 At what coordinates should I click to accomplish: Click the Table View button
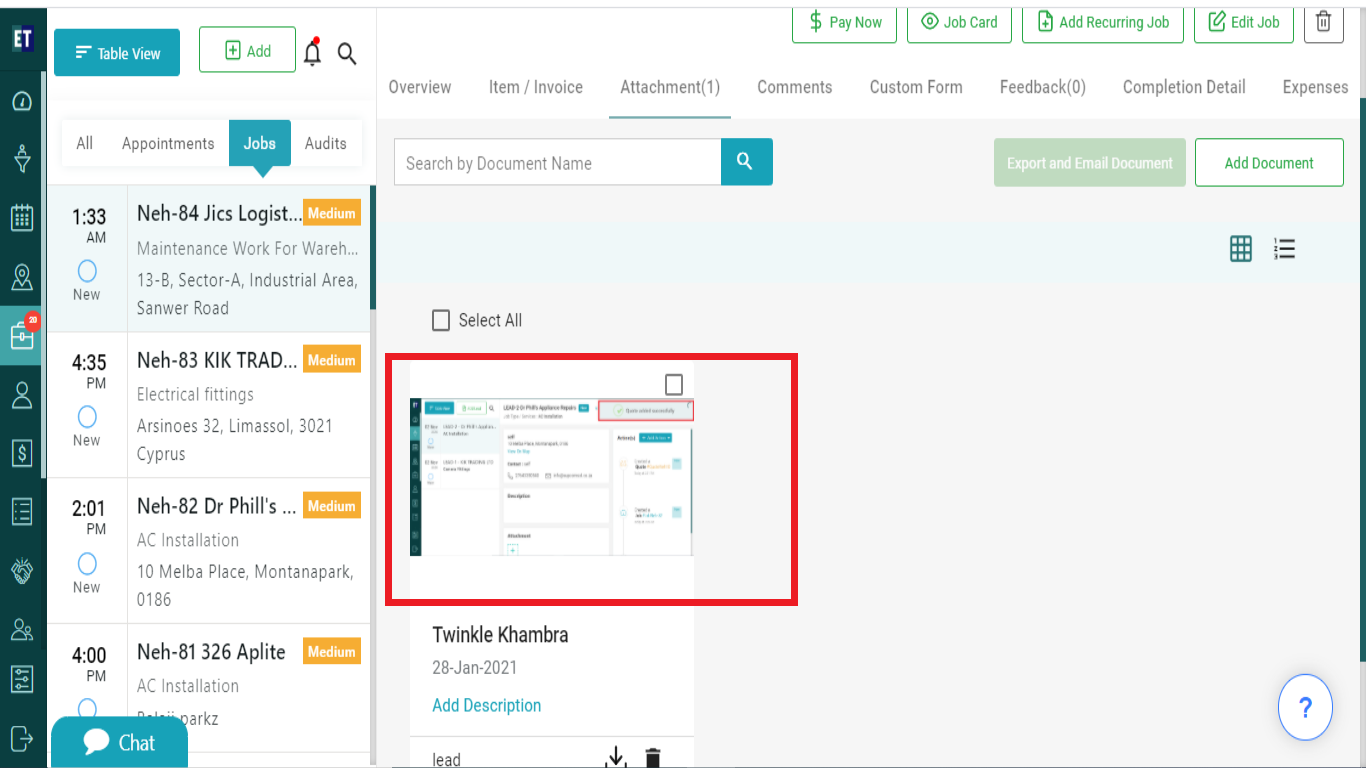click(117, 52)
